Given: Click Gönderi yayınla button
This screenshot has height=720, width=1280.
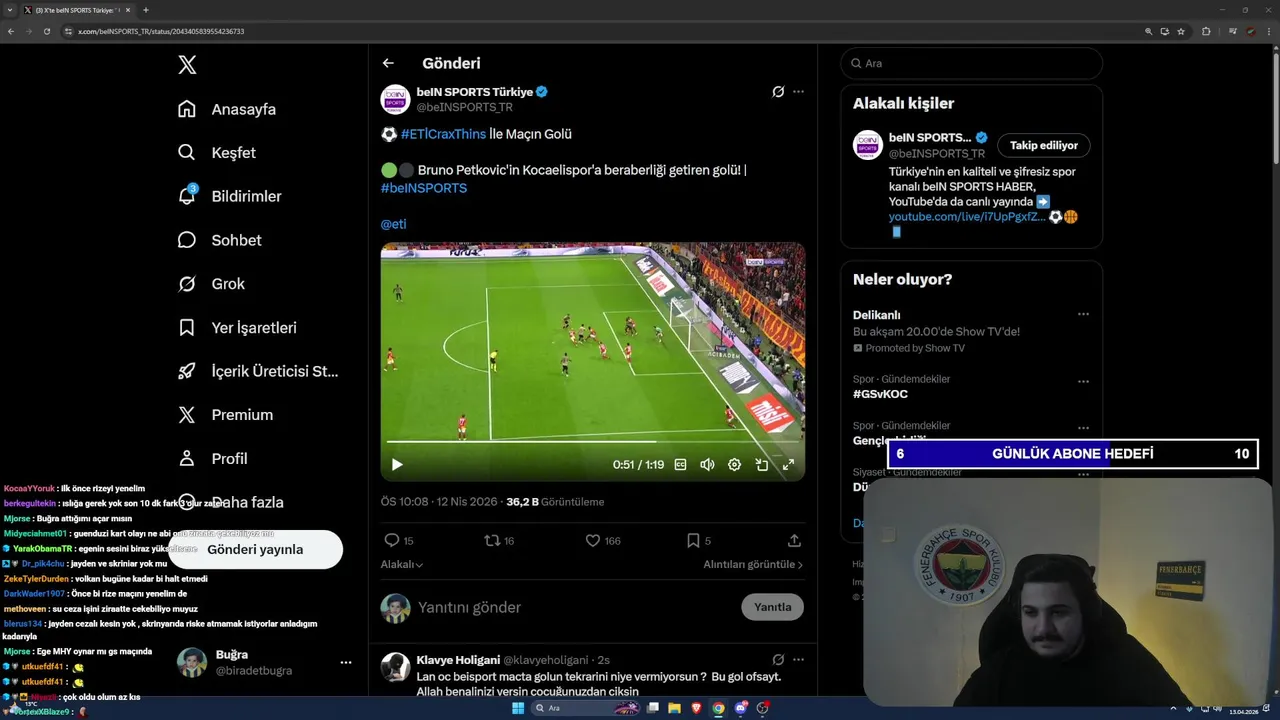Looking at the screenshot, I should [x=255, y=549].
